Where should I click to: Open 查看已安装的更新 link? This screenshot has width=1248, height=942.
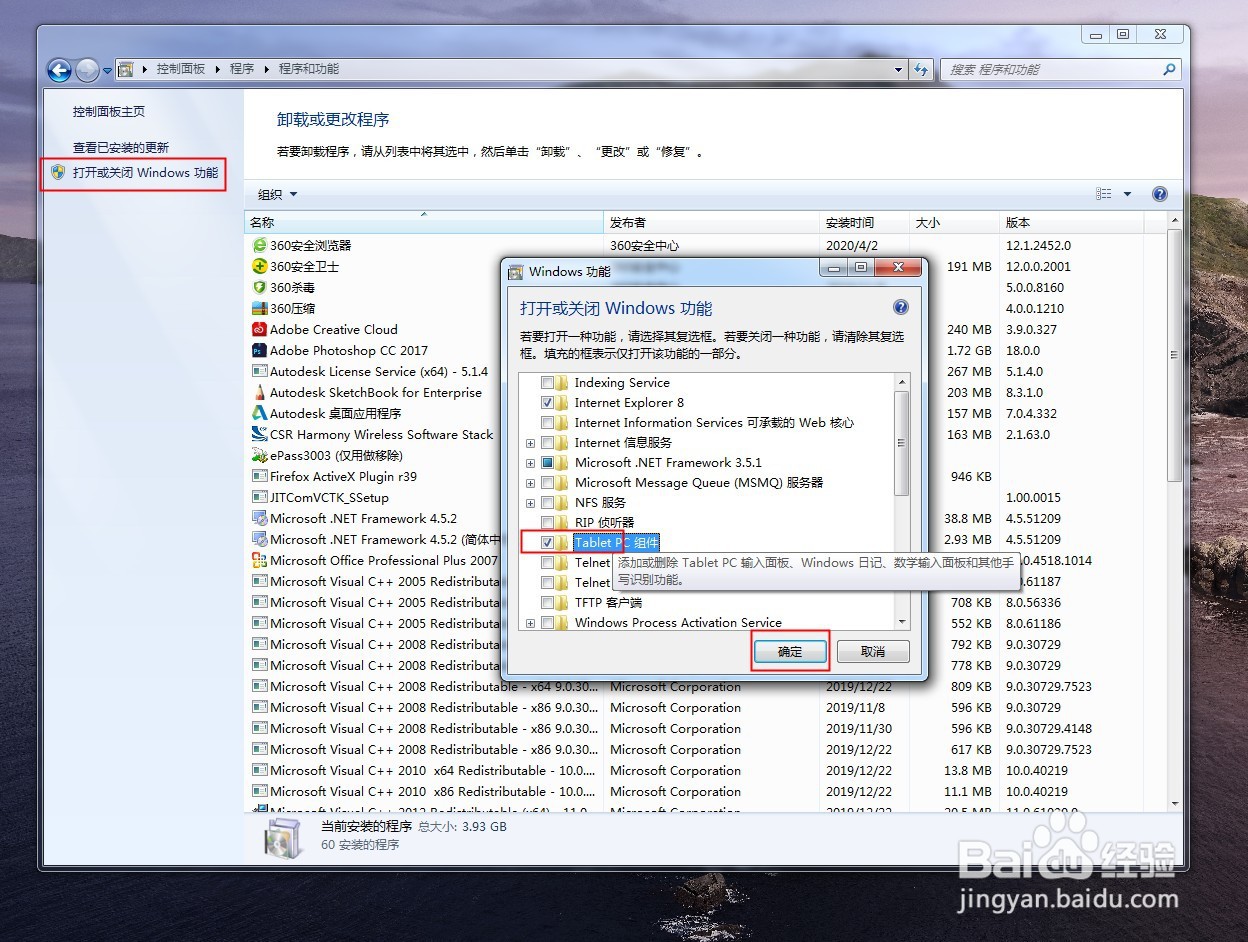coord(121,147)
